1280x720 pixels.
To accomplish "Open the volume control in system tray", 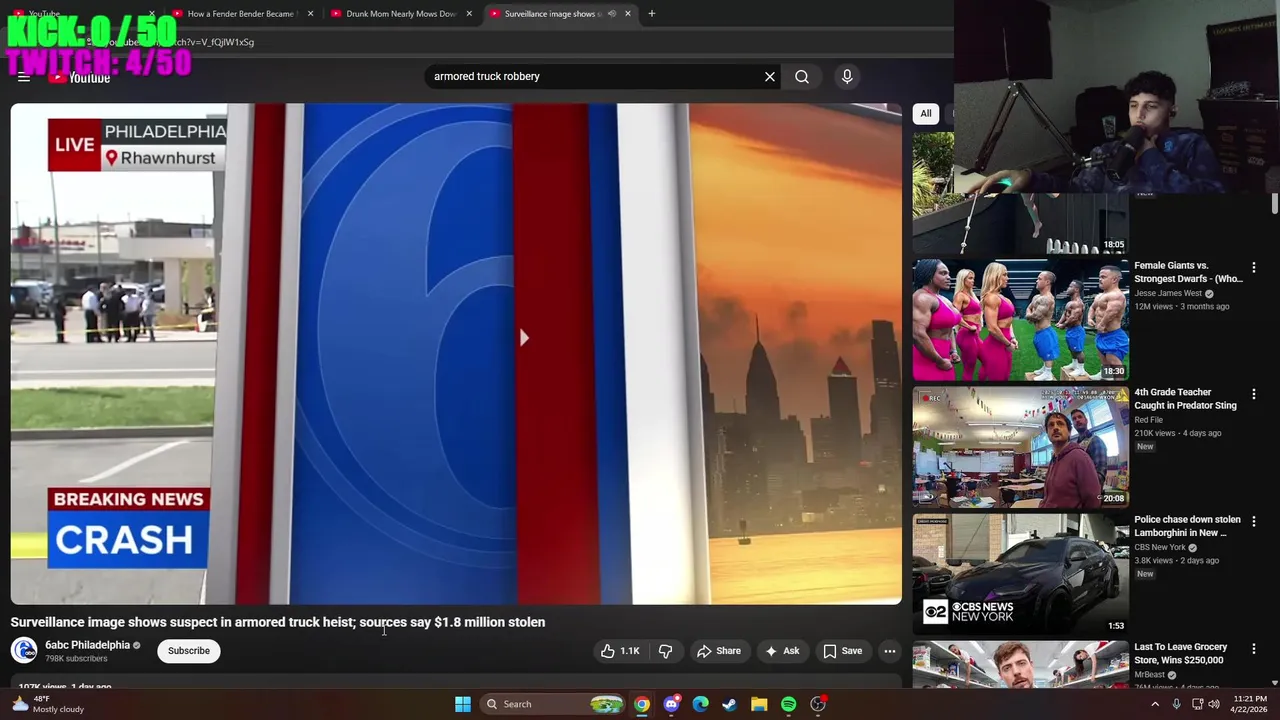I will tap(1214, 704).
